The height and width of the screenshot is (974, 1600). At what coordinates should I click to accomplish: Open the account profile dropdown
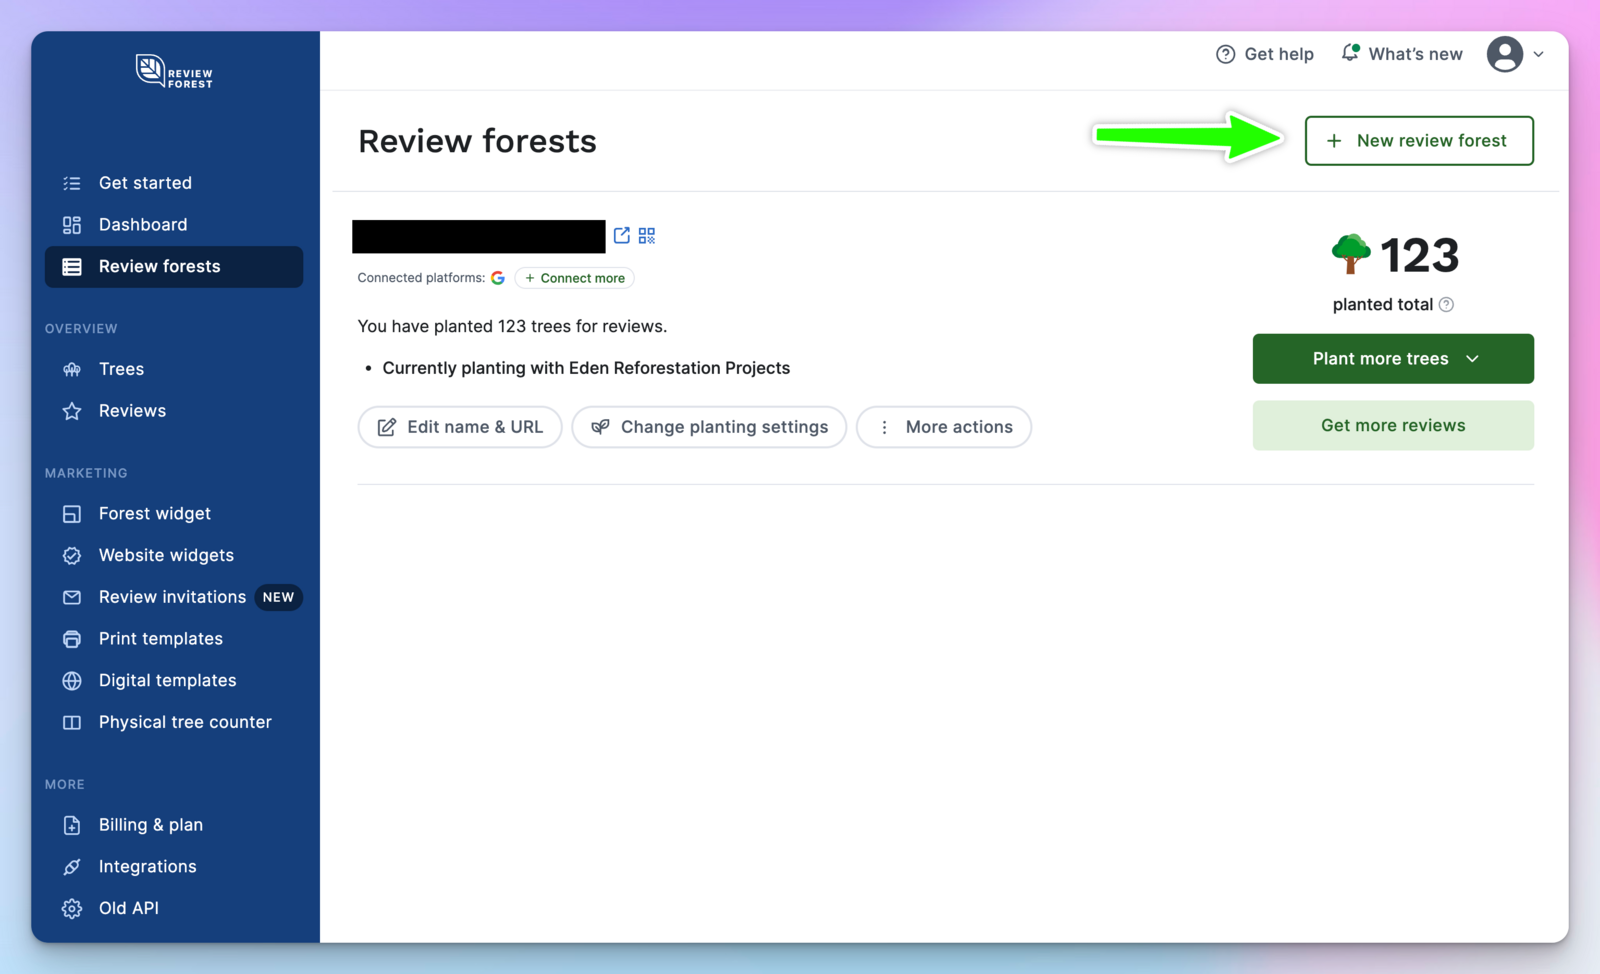tap(1515, 55)
